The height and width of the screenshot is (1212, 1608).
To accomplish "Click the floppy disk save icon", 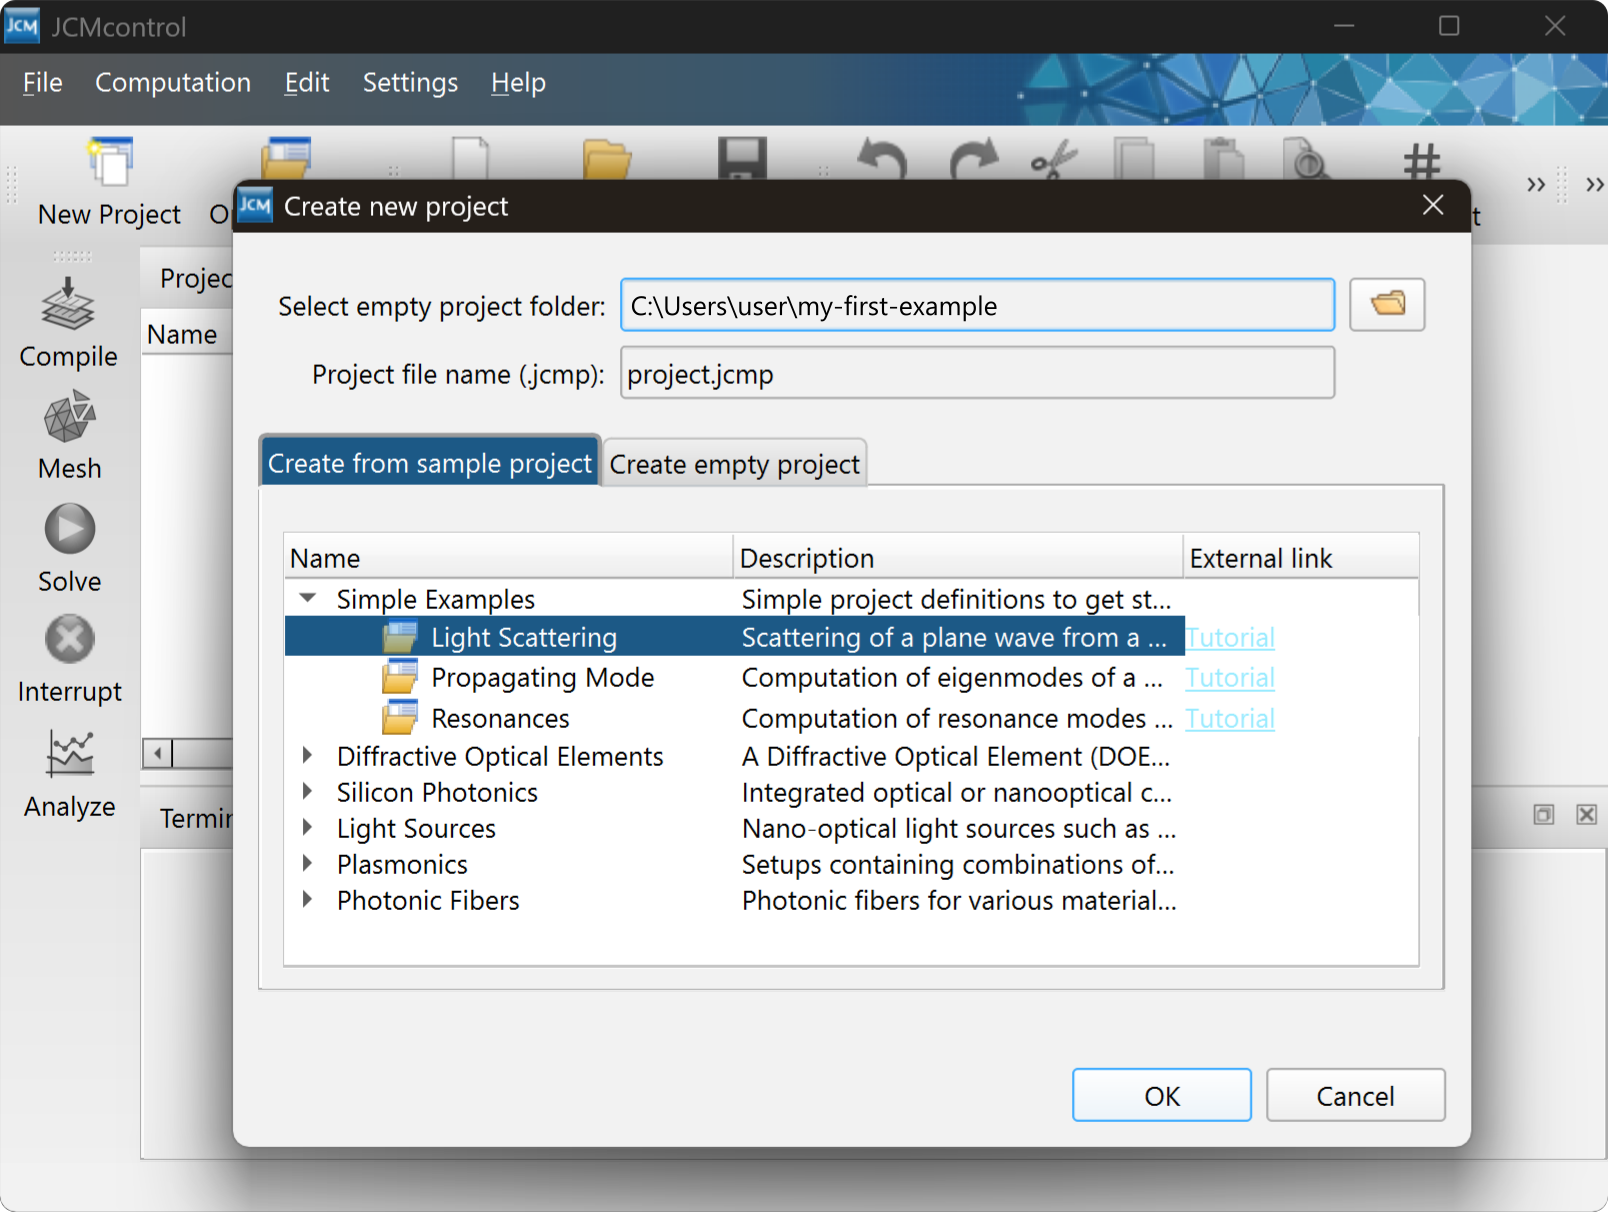I will click(x=742, y=158).
